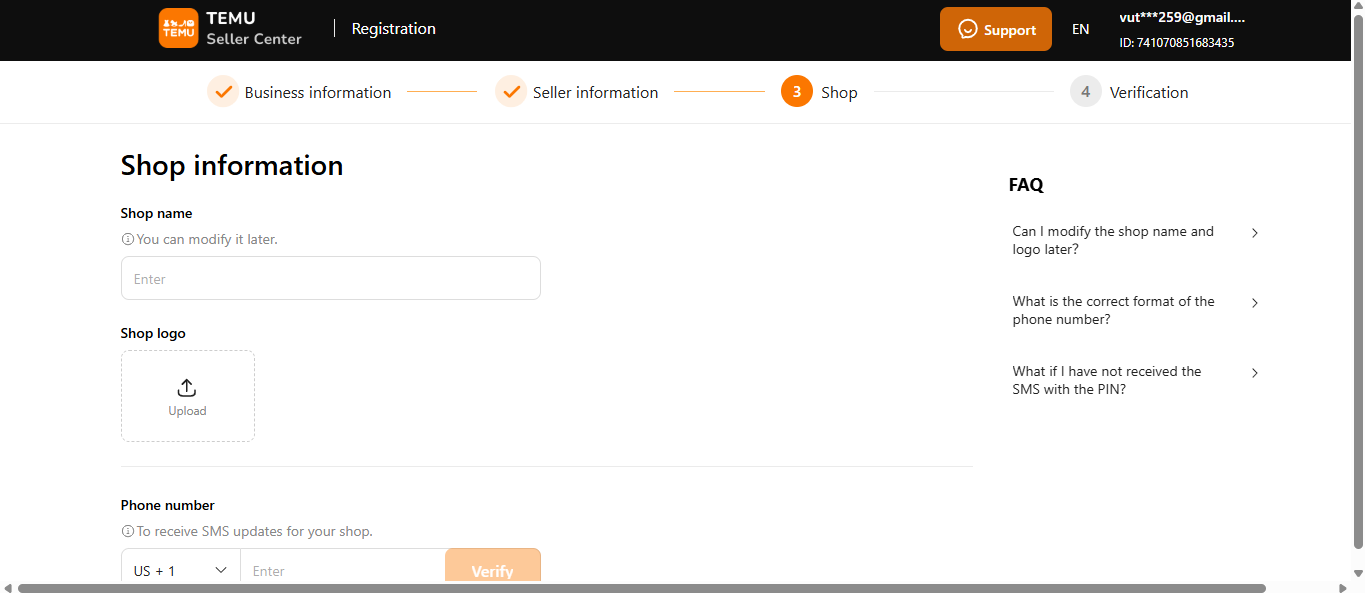The width and height of the screenshot is (1365, 593).
Task: Open the FAQ about missing SMS PIN
Action: click(1136, 380)
